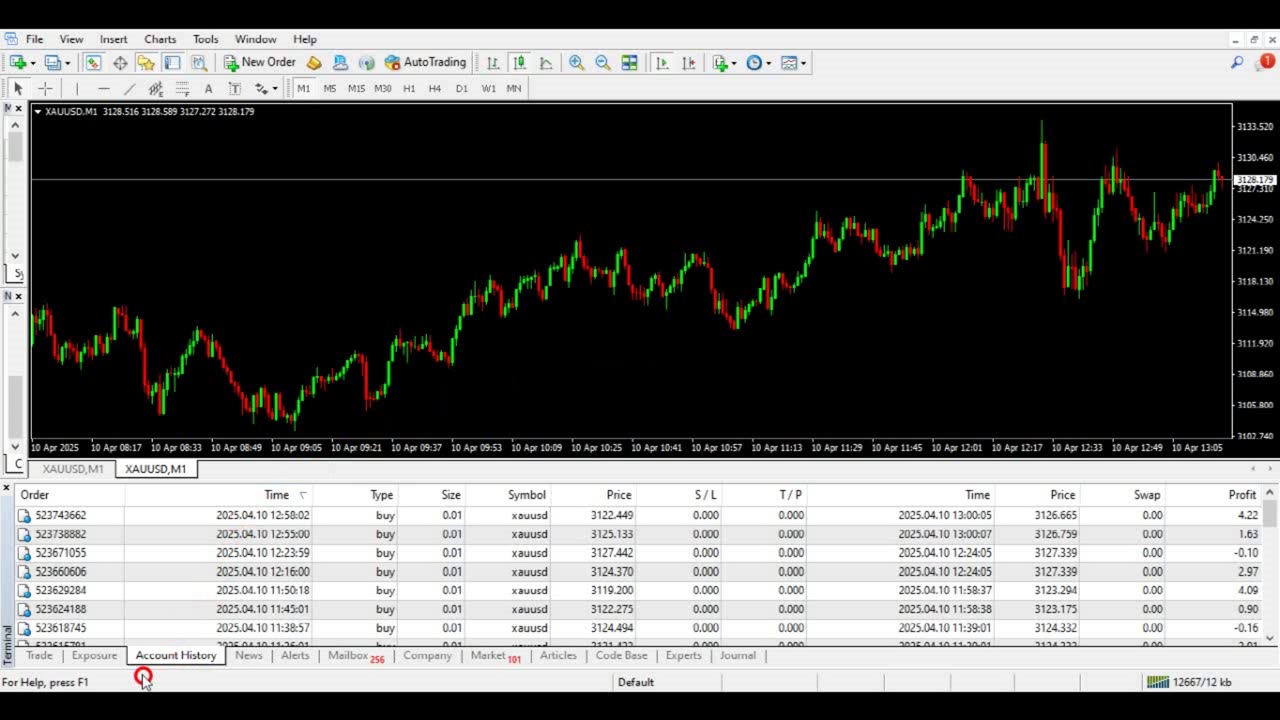This screenshot has width=1280, height=720.
Task: Open the search magnifier icon
Action: click(x=1237, y=63)
